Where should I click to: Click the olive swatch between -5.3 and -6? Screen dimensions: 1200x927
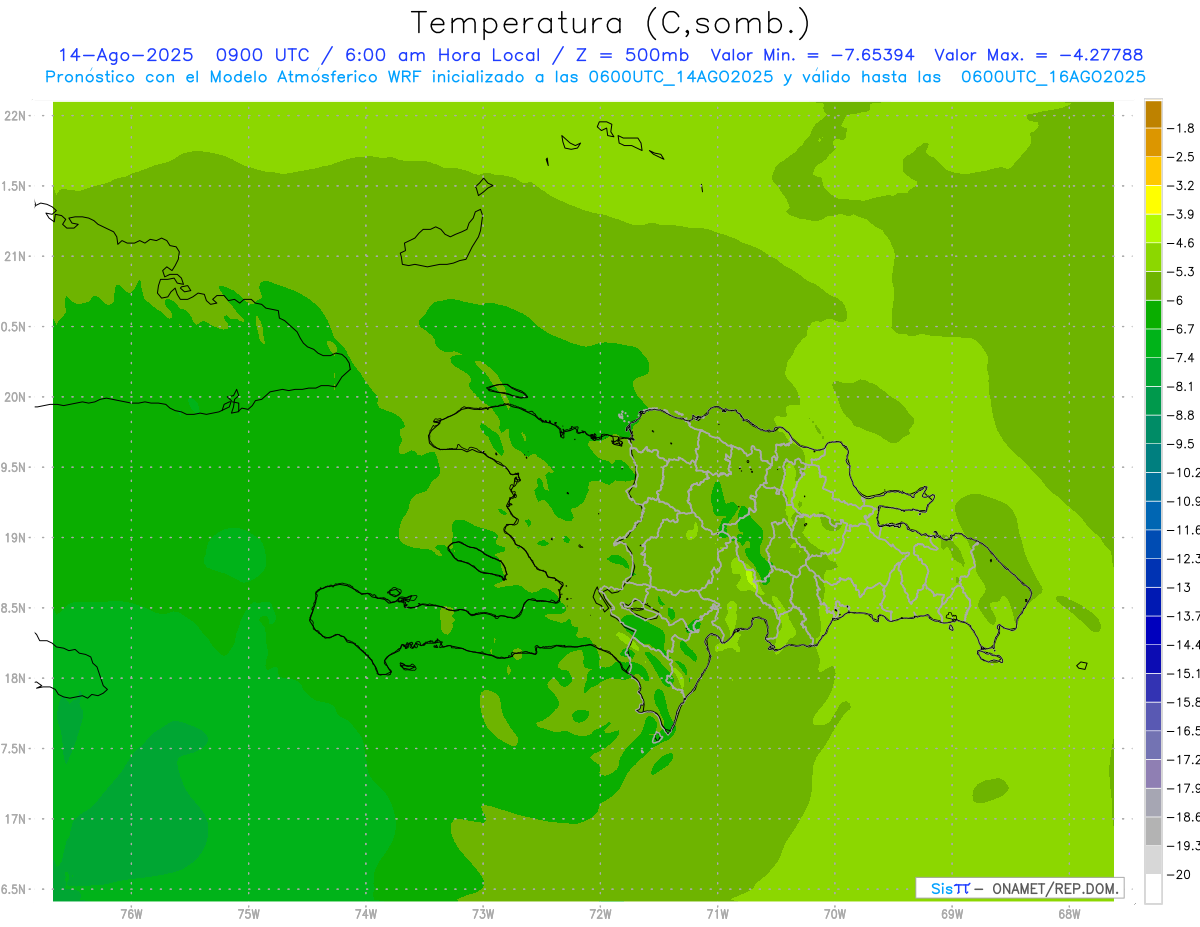(1153, 286)
